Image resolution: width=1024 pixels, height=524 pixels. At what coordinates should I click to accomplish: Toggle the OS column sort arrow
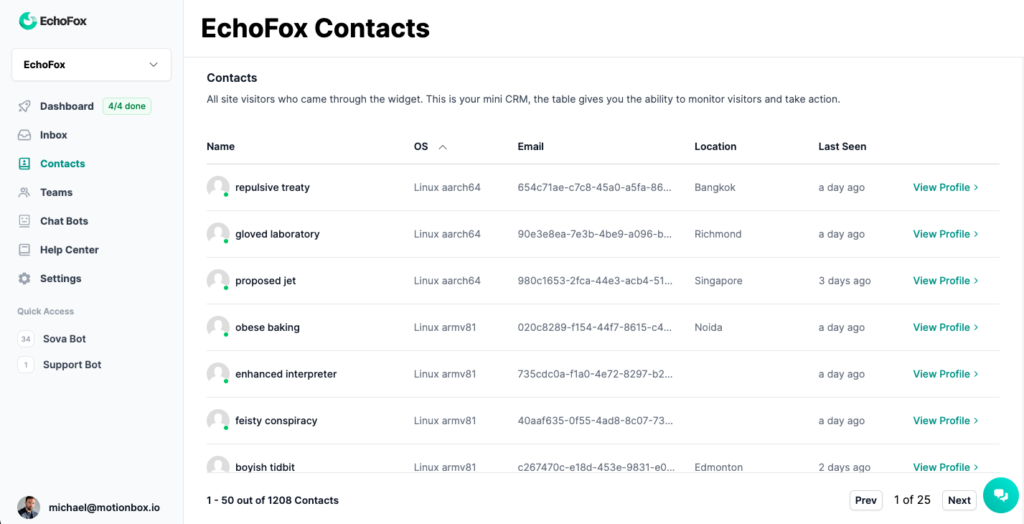[x=443, y=147]
